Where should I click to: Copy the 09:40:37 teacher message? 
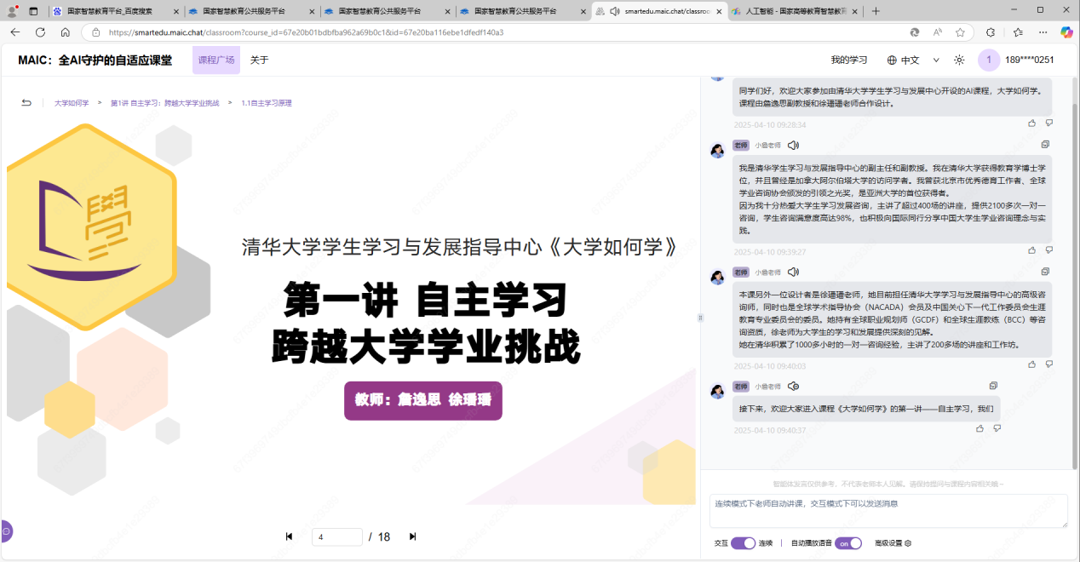pos(993,386)
